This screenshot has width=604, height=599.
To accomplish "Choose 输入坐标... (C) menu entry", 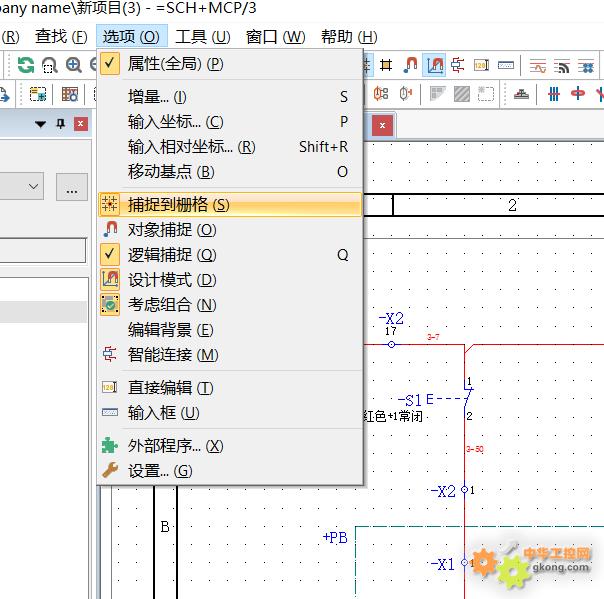I will coord(230,122).
